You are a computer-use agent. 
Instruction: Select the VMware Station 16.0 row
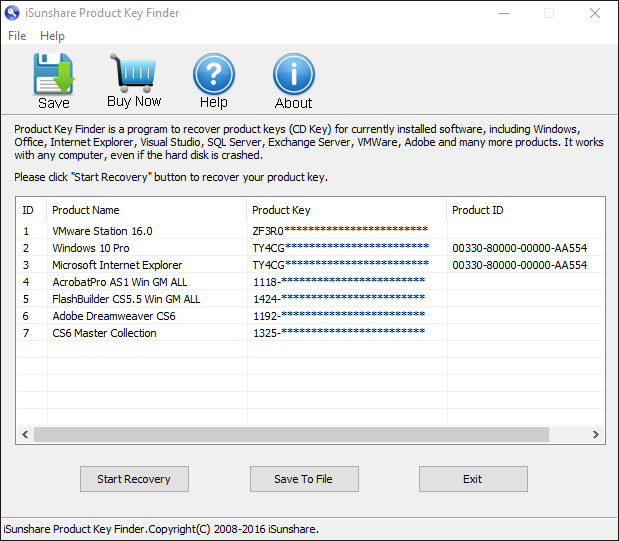pos(311,231)
